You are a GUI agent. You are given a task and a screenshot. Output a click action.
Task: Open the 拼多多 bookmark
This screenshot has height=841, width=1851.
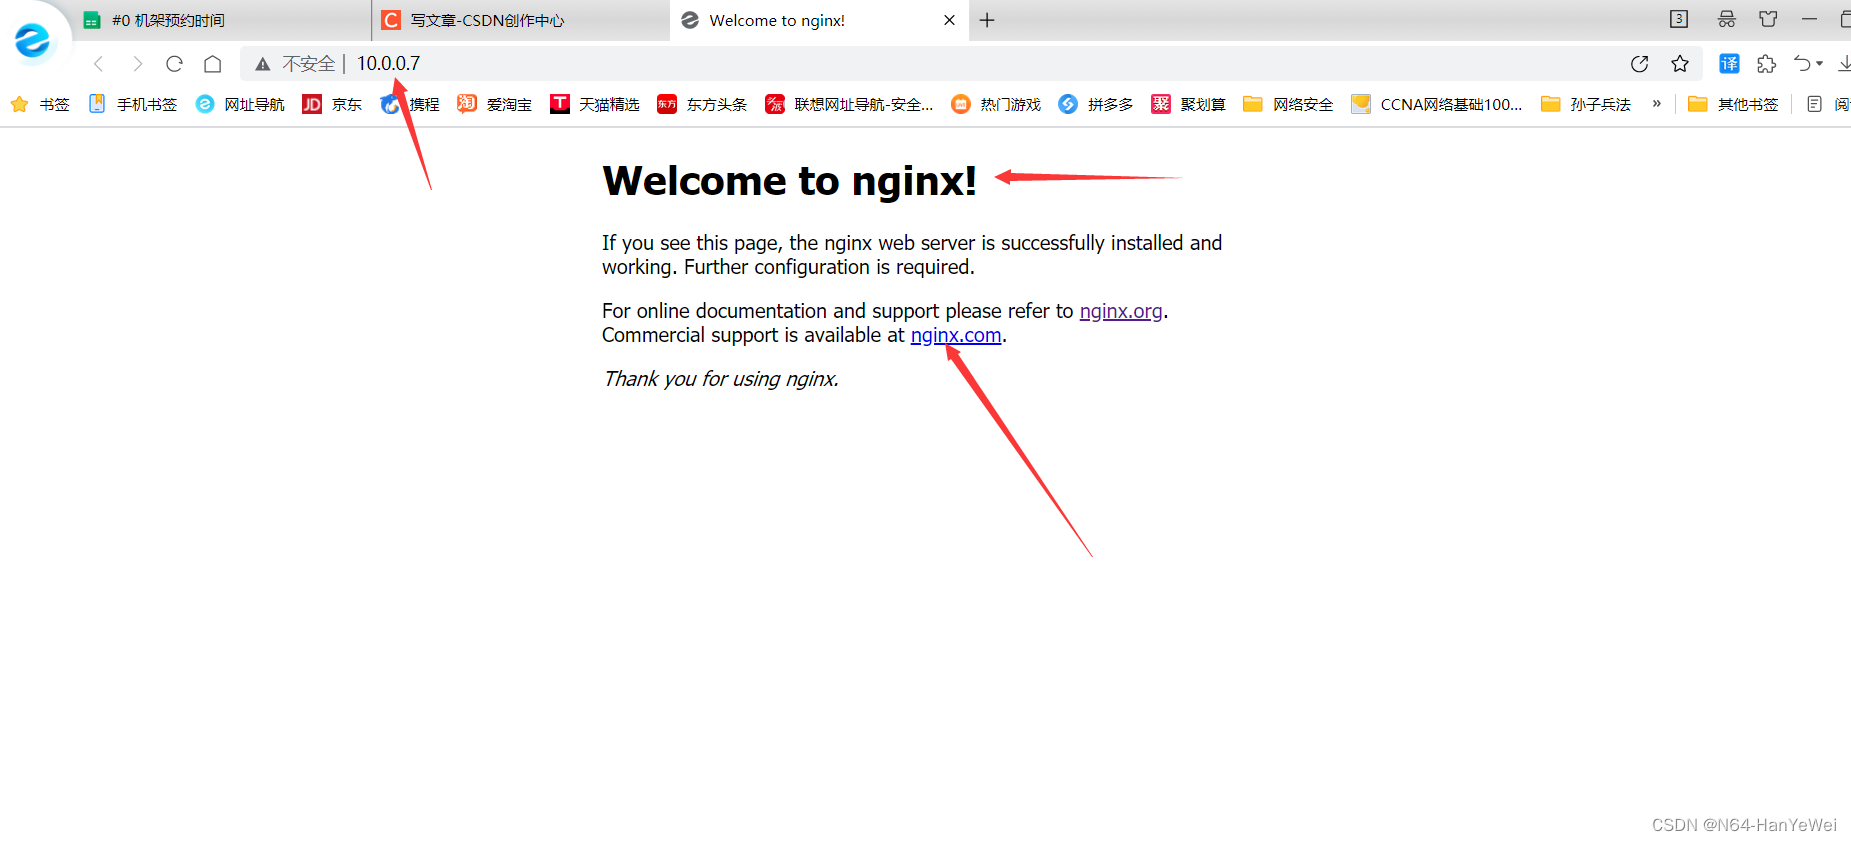[1096, 104]
